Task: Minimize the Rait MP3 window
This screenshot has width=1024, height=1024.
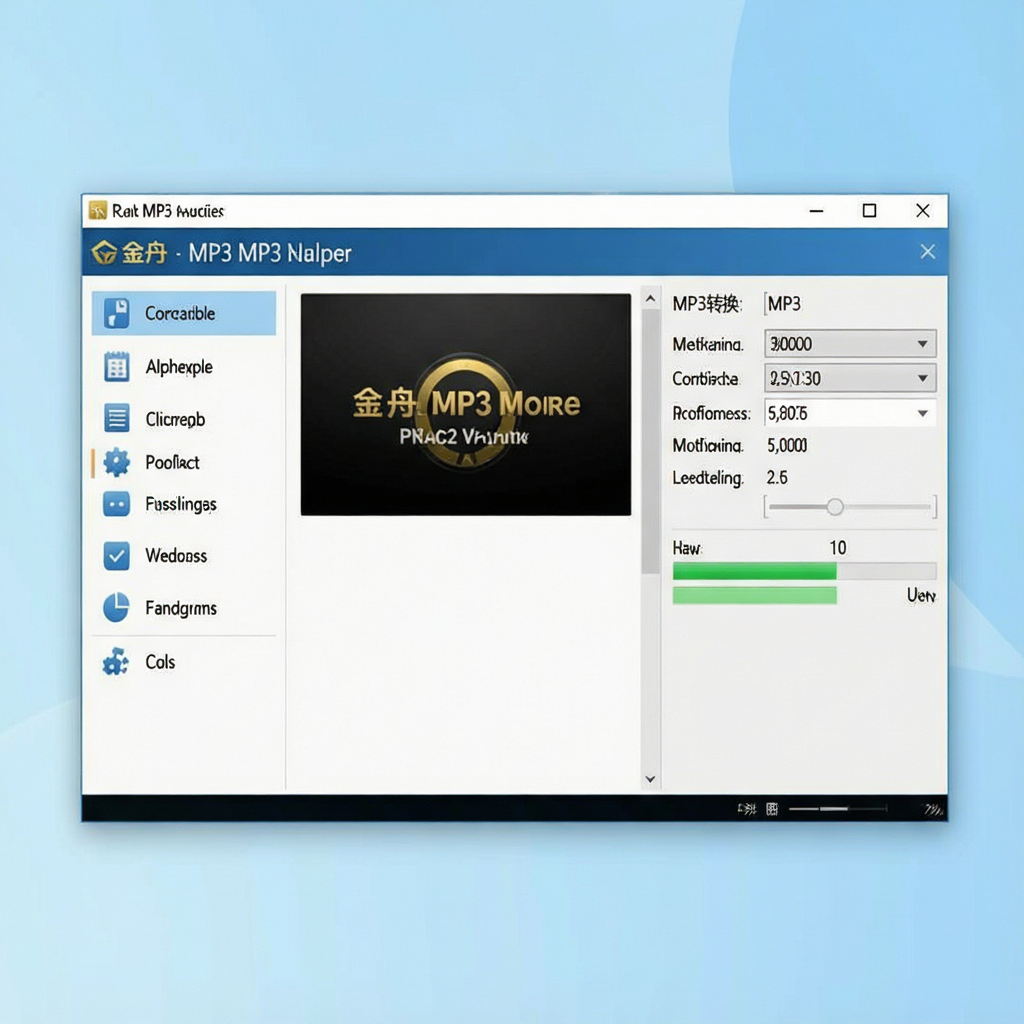Action: click(816, 211)
